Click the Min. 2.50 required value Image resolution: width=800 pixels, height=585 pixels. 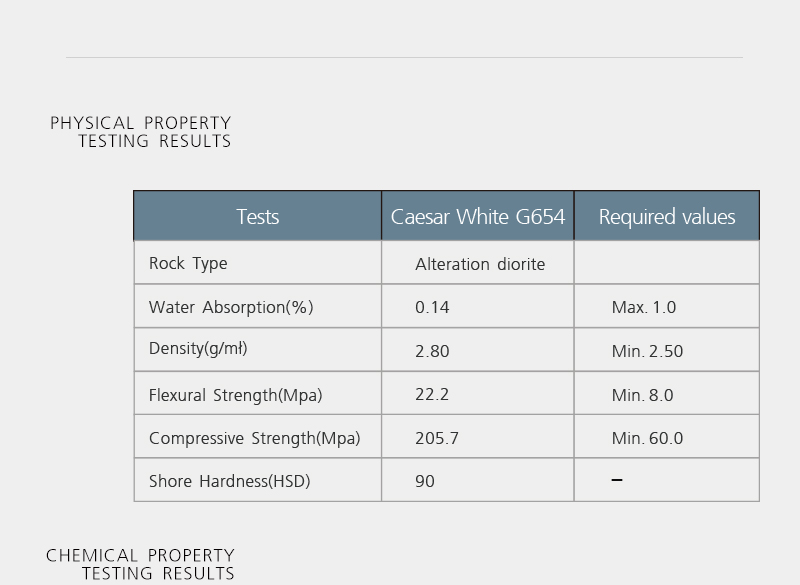[x=647, y=351]
